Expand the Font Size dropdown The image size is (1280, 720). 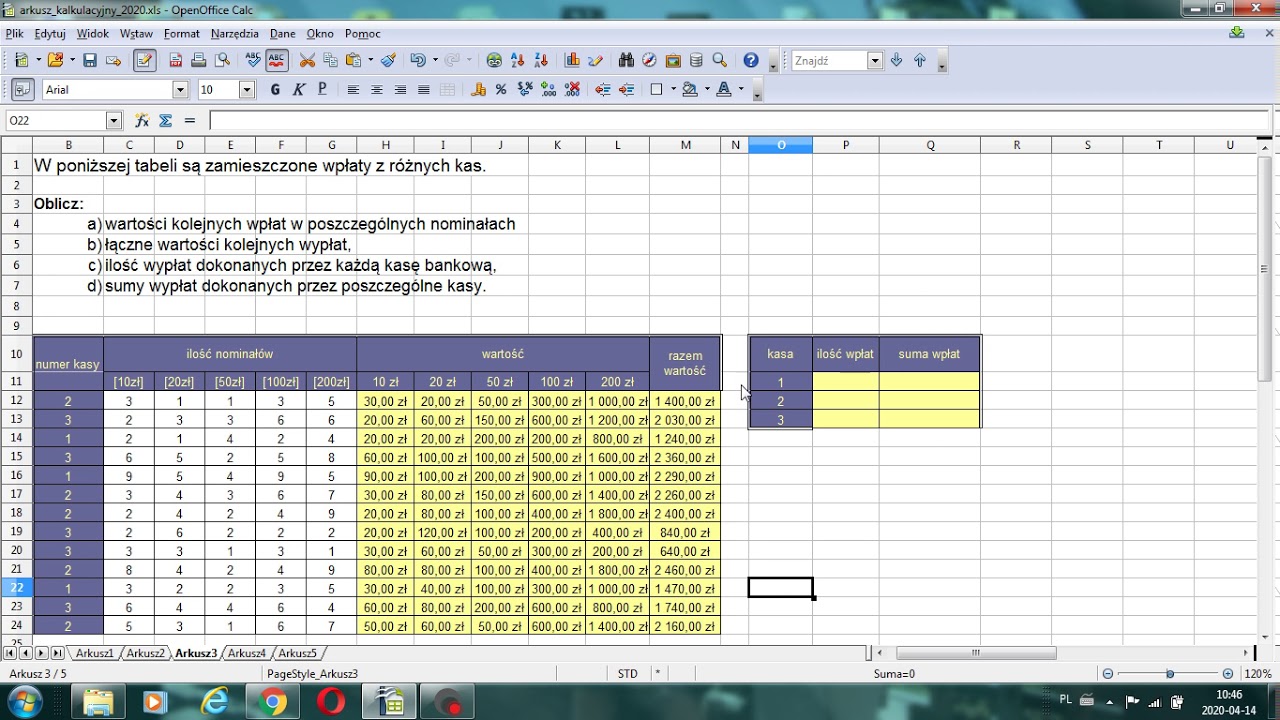pyautogui.click(x=247, y=90)
